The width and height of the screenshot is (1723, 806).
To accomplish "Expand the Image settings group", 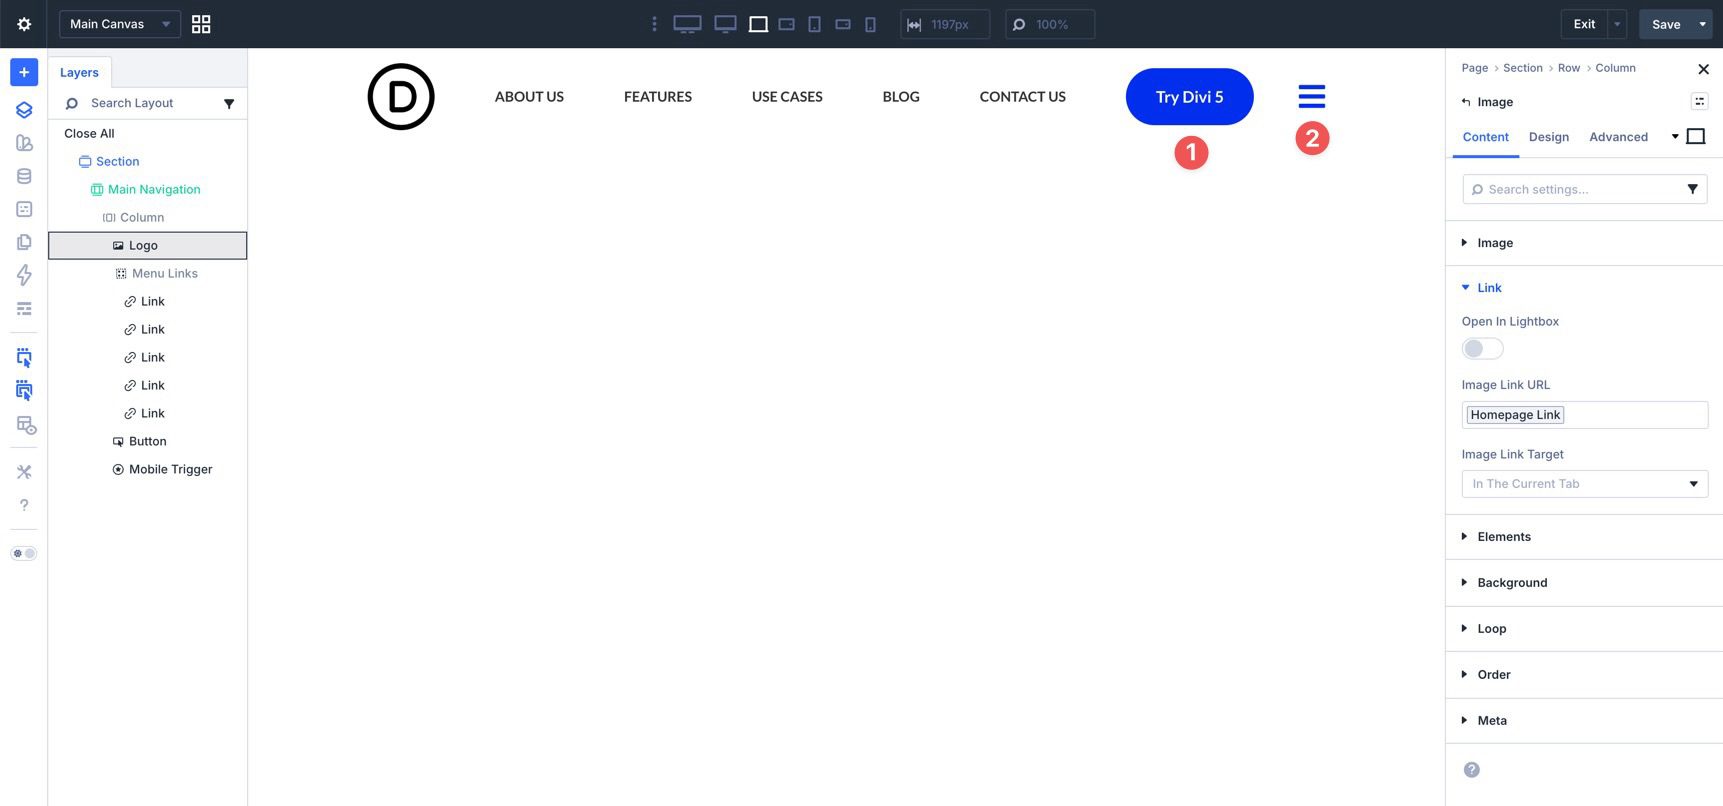I will point(1584,243).
